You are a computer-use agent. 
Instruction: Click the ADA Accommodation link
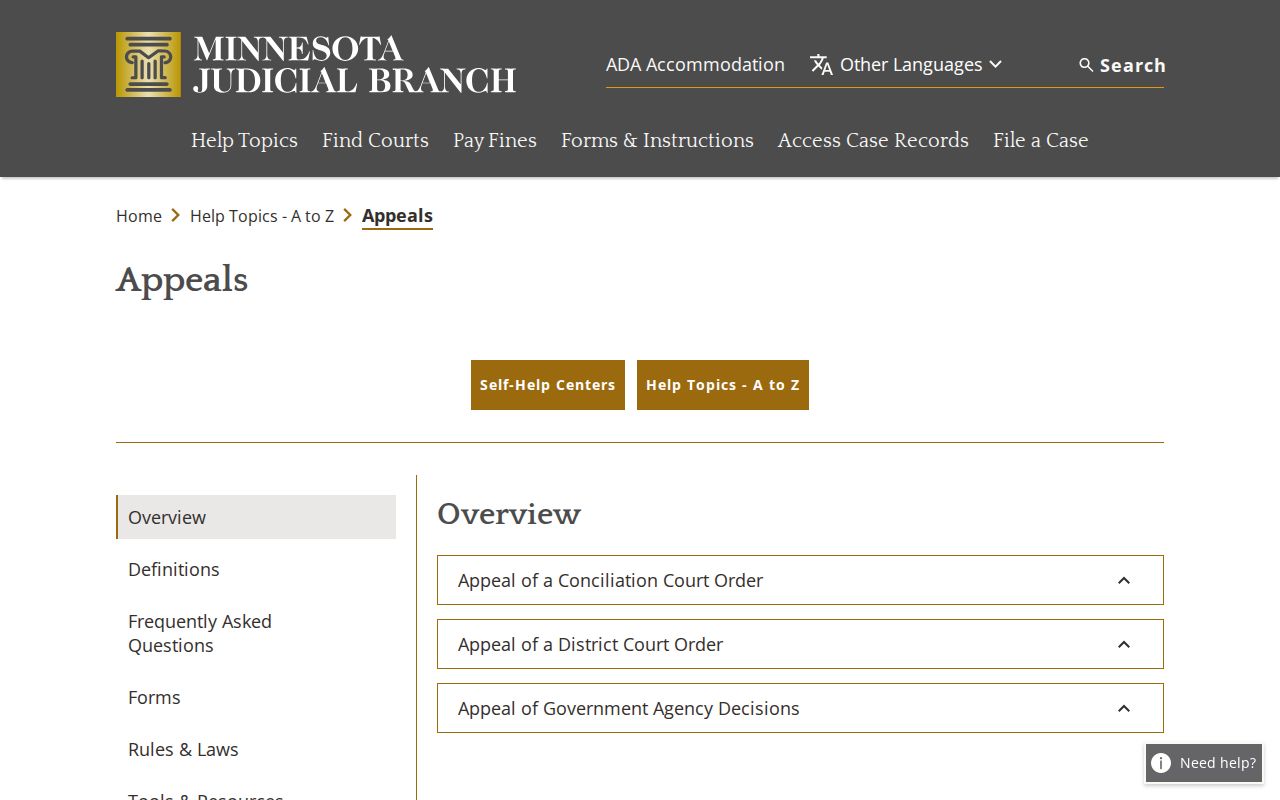click(x=695, y=65)
